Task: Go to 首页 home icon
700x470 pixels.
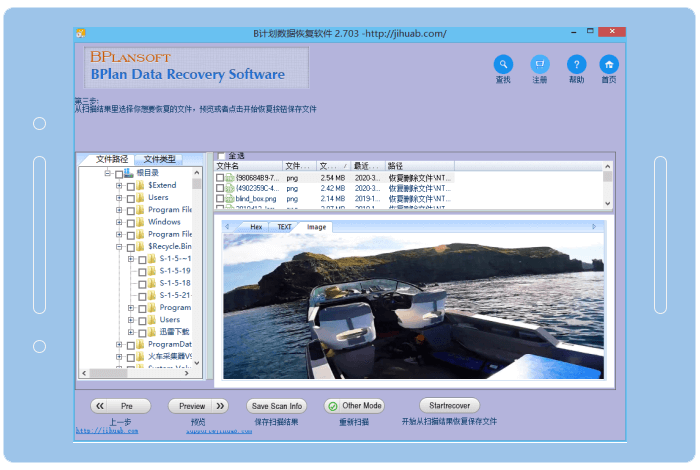Action: click(609, 64)
